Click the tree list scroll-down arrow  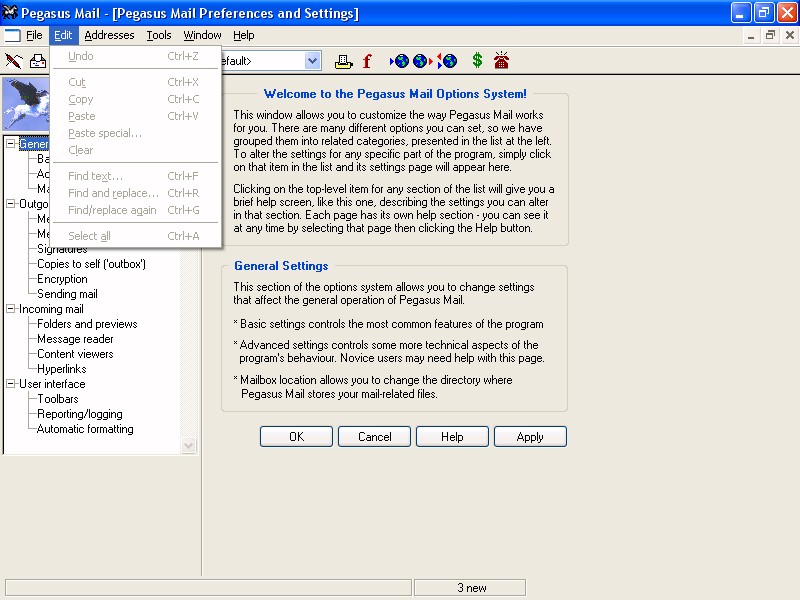point(188,445)
